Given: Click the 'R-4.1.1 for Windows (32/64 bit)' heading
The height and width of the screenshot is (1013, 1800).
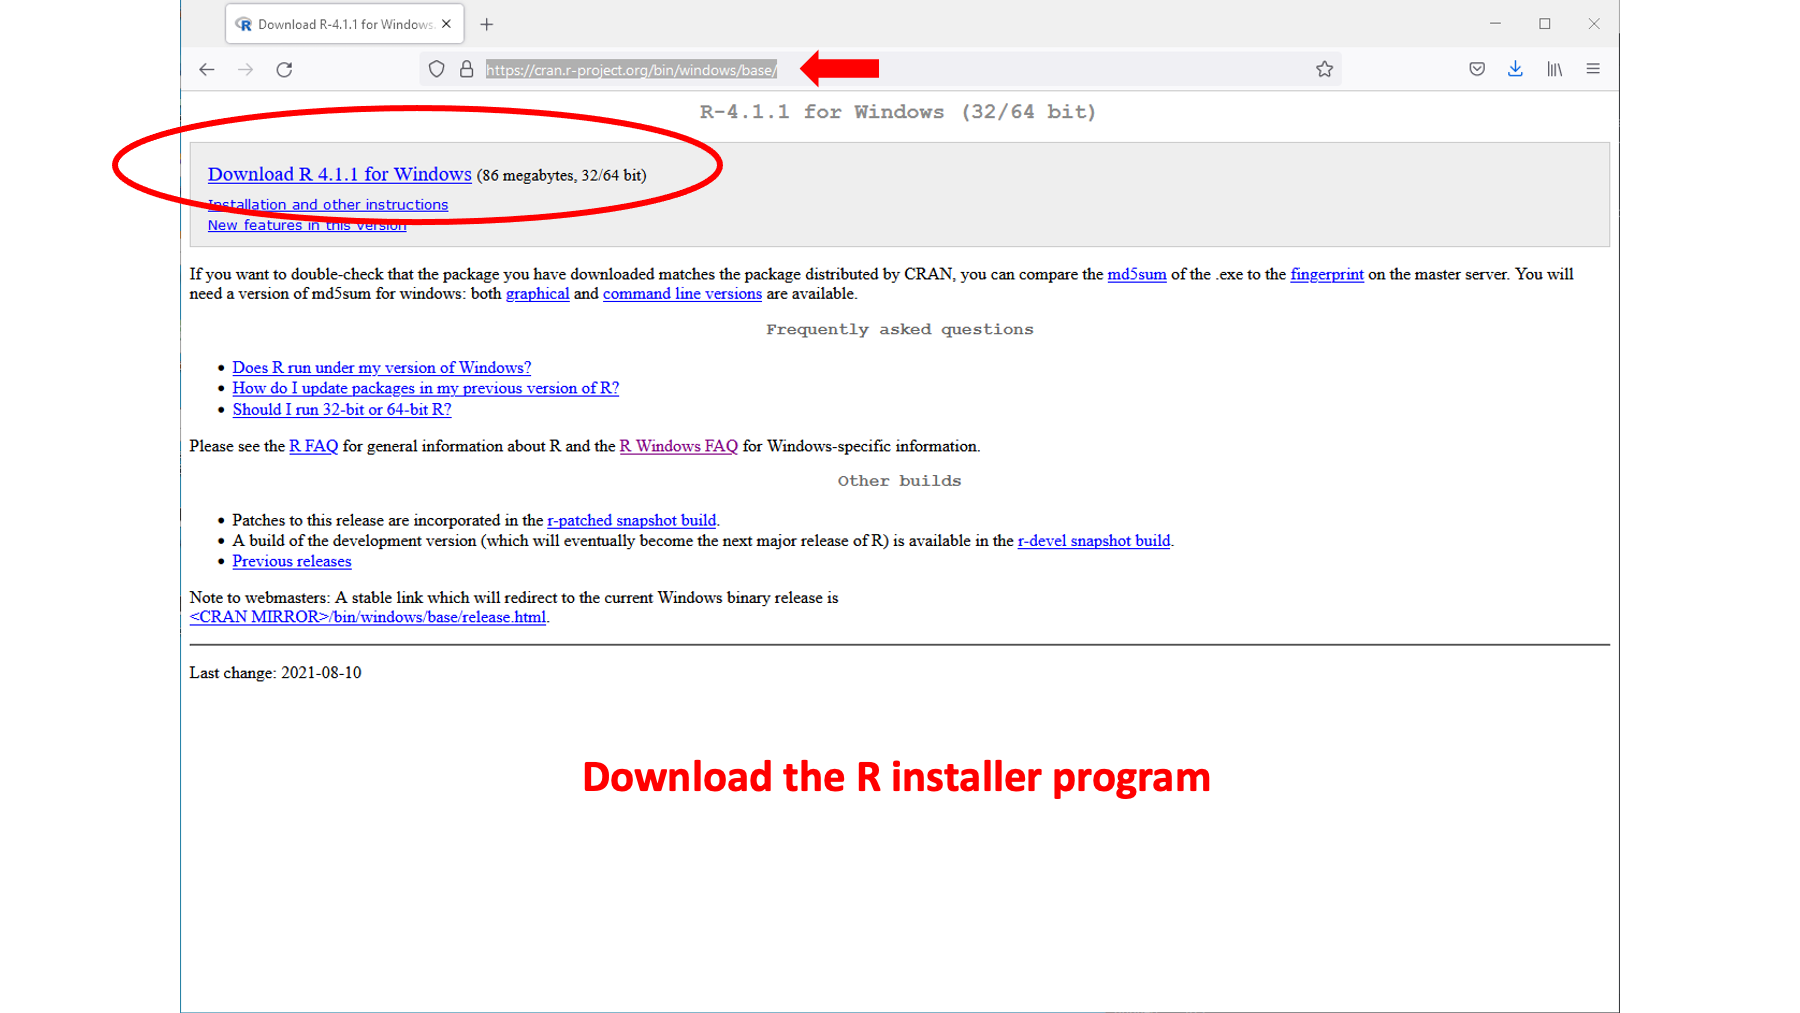Looking at the screenshot, I should tap(898, 112).
